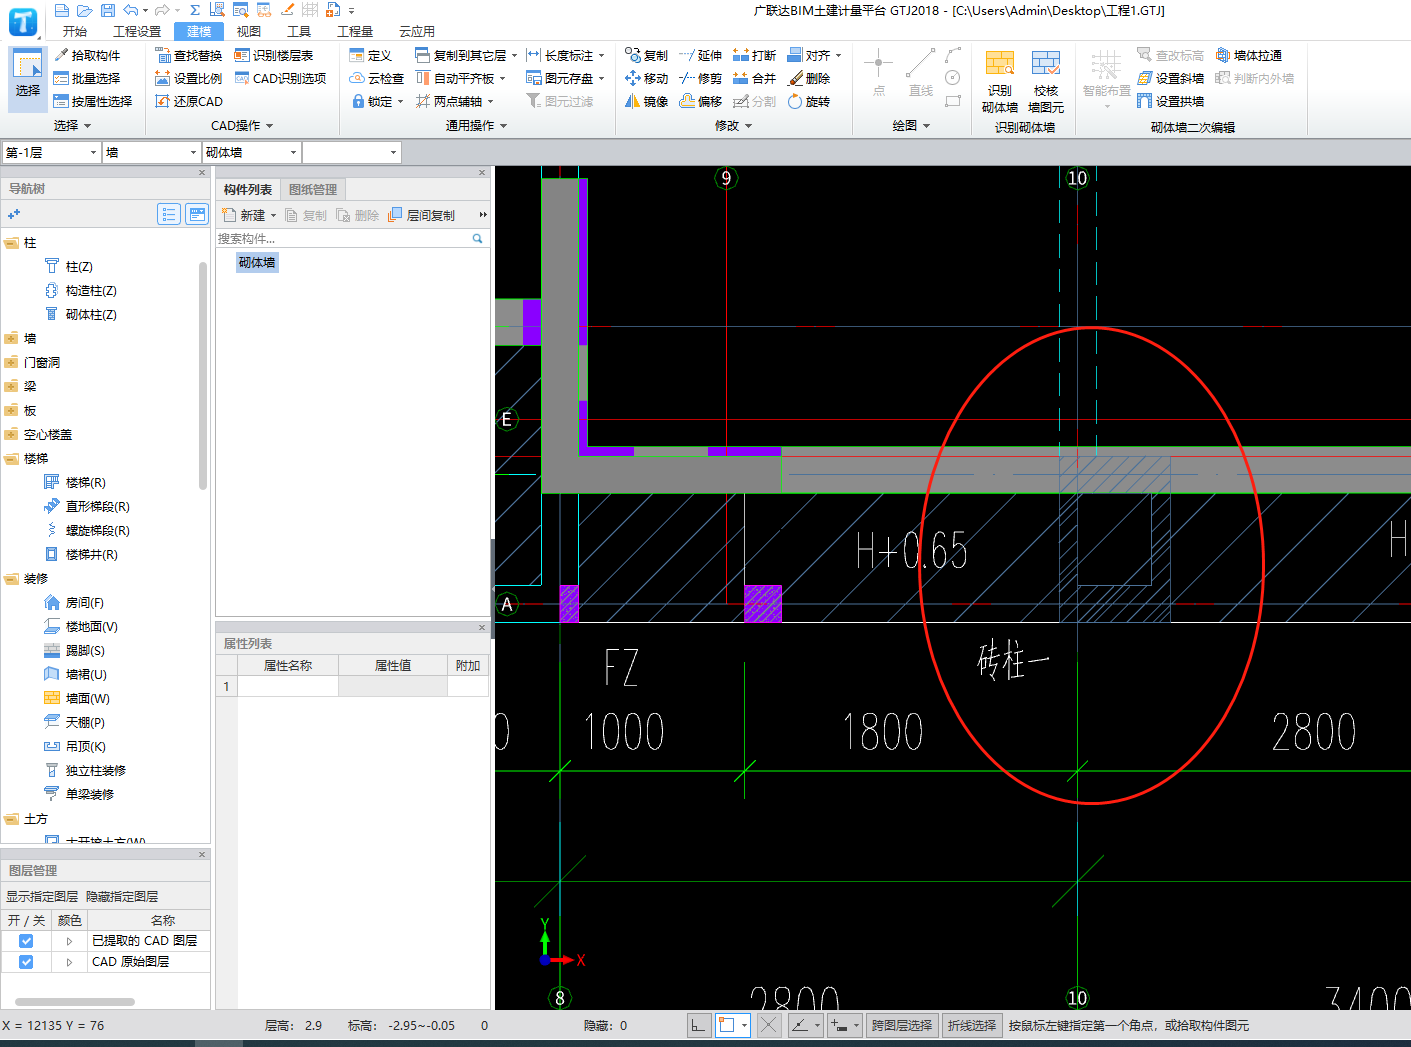Select the 直线 drawing tool
1411x1047 pixels.
click(920, 72)
